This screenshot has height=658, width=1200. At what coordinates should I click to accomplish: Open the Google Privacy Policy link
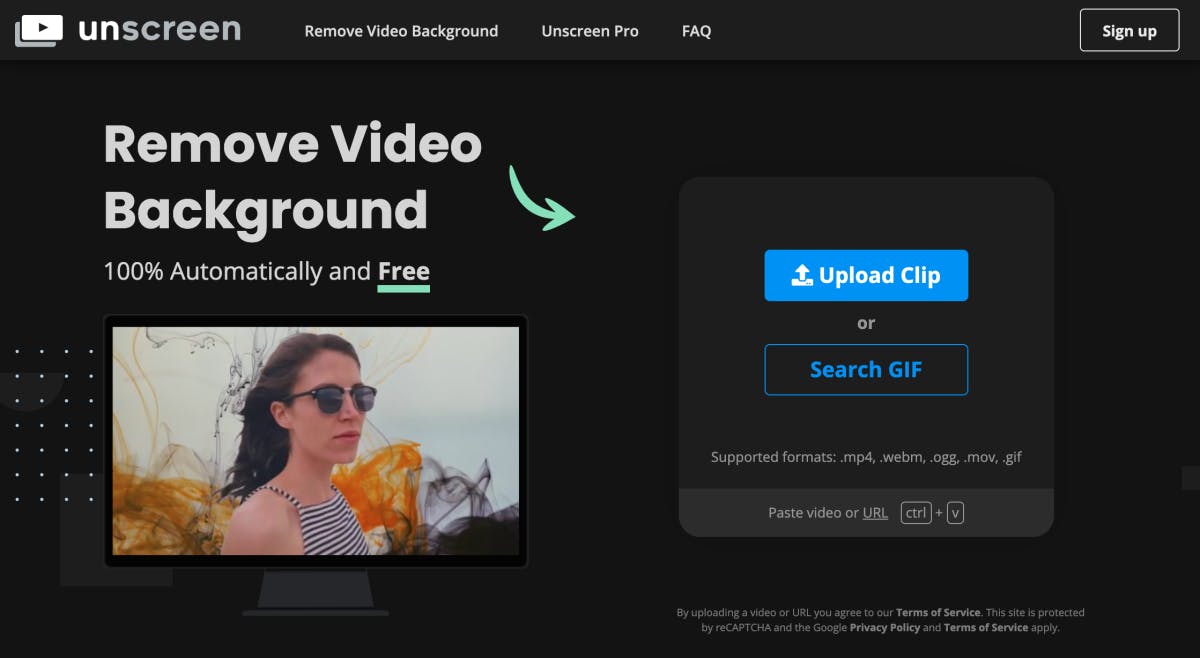click(x=884, y=627)
